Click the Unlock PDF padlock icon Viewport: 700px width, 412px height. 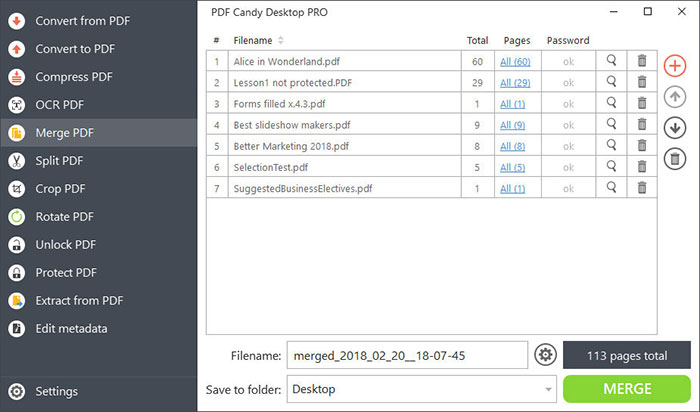coord(17,245)
